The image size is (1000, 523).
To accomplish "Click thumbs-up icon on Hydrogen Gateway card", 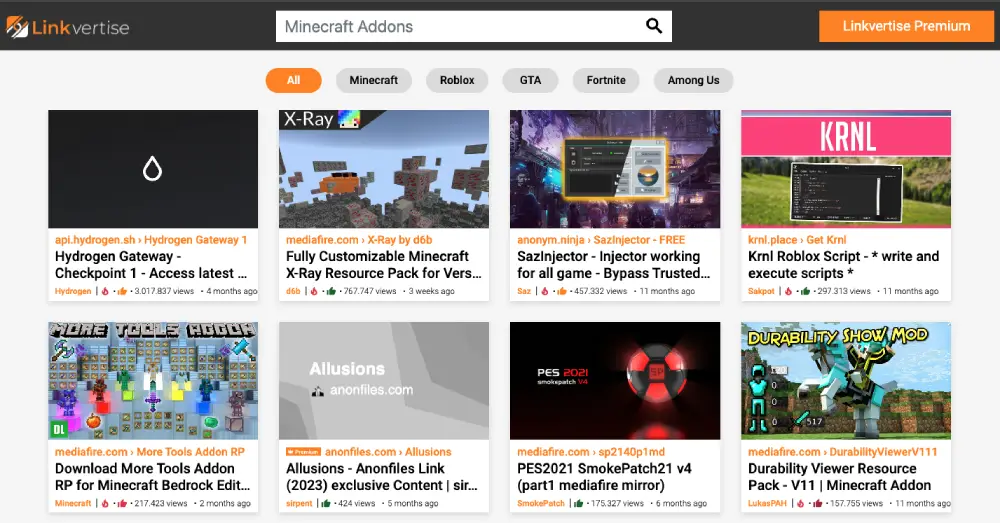I will pyautogui.click(x=122, y=291).
